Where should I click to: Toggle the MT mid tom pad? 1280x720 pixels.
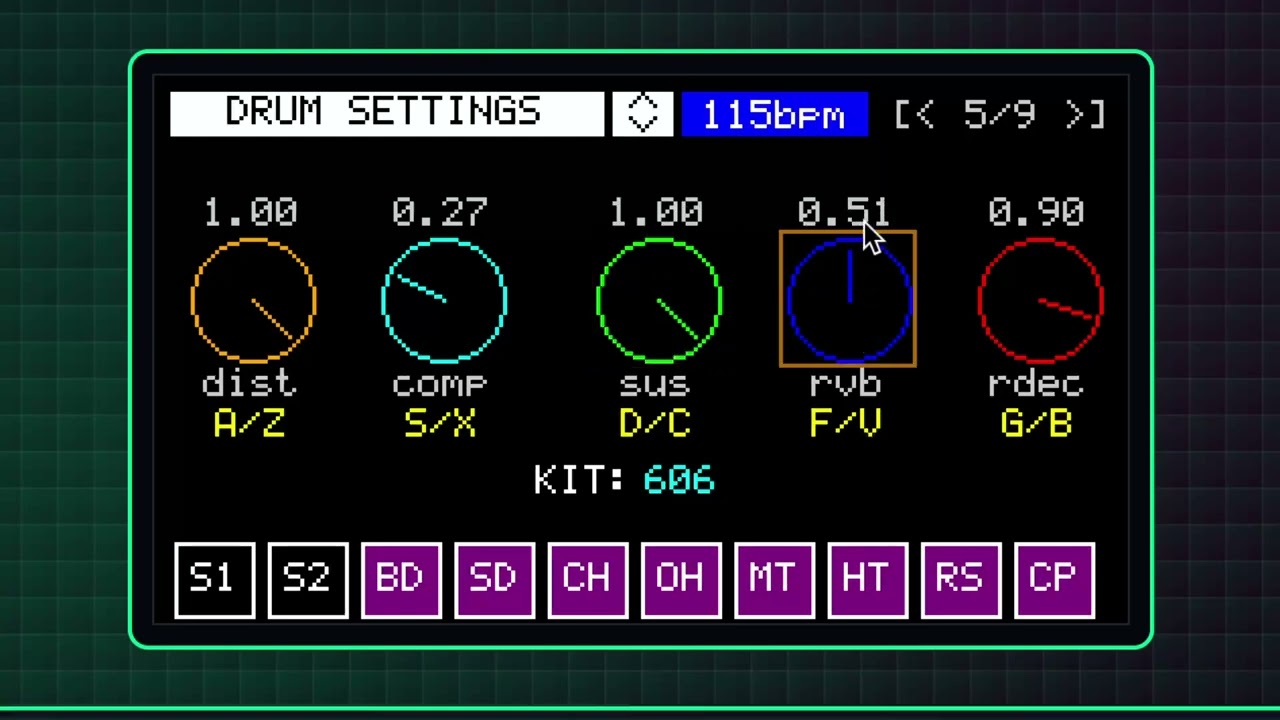774,580
